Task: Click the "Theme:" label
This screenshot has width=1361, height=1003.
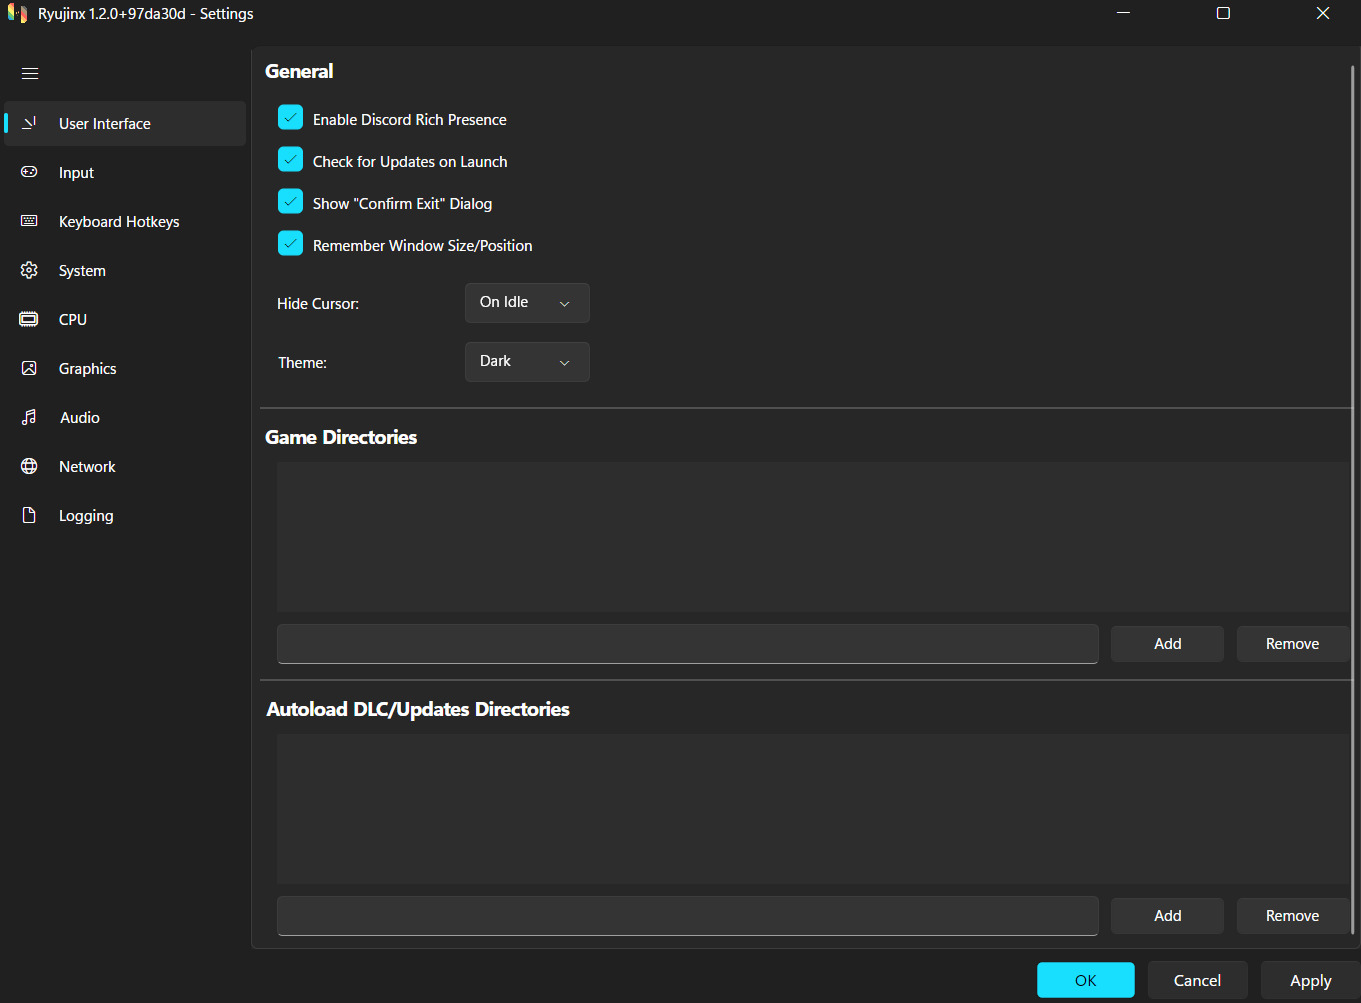Action: [x=302, y=362]
